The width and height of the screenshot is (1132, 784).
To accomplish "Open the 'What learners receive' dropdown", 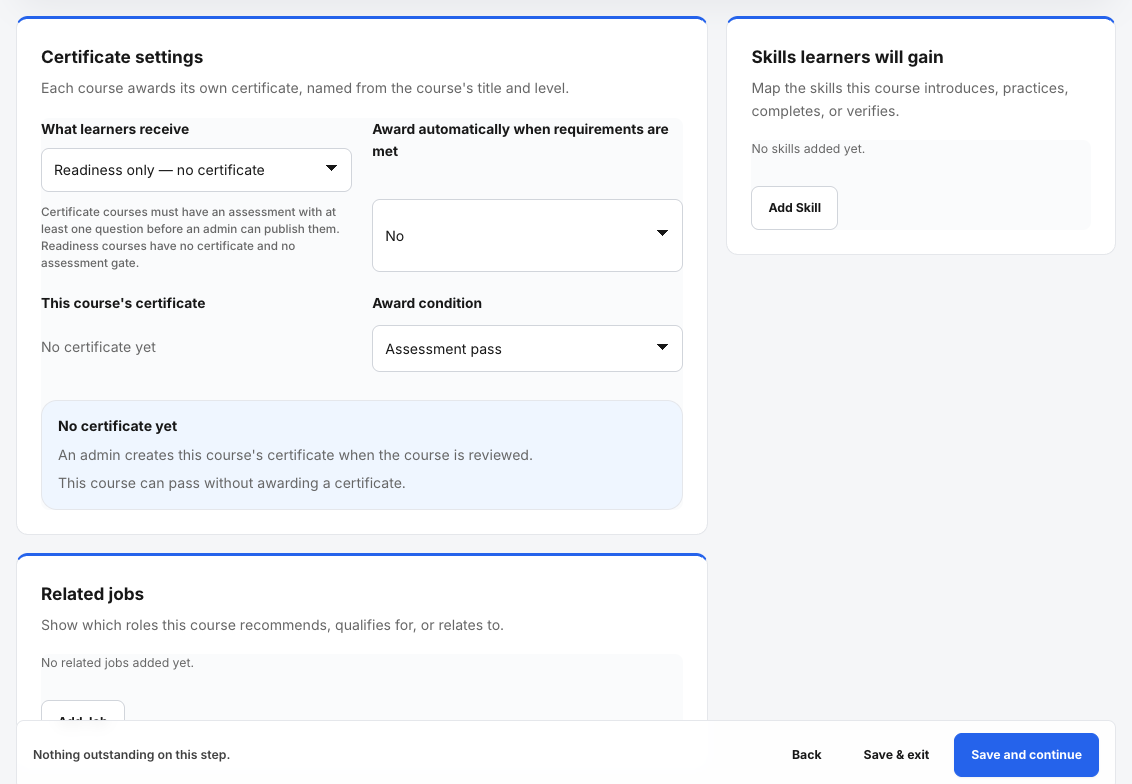I will pos(196,170).
